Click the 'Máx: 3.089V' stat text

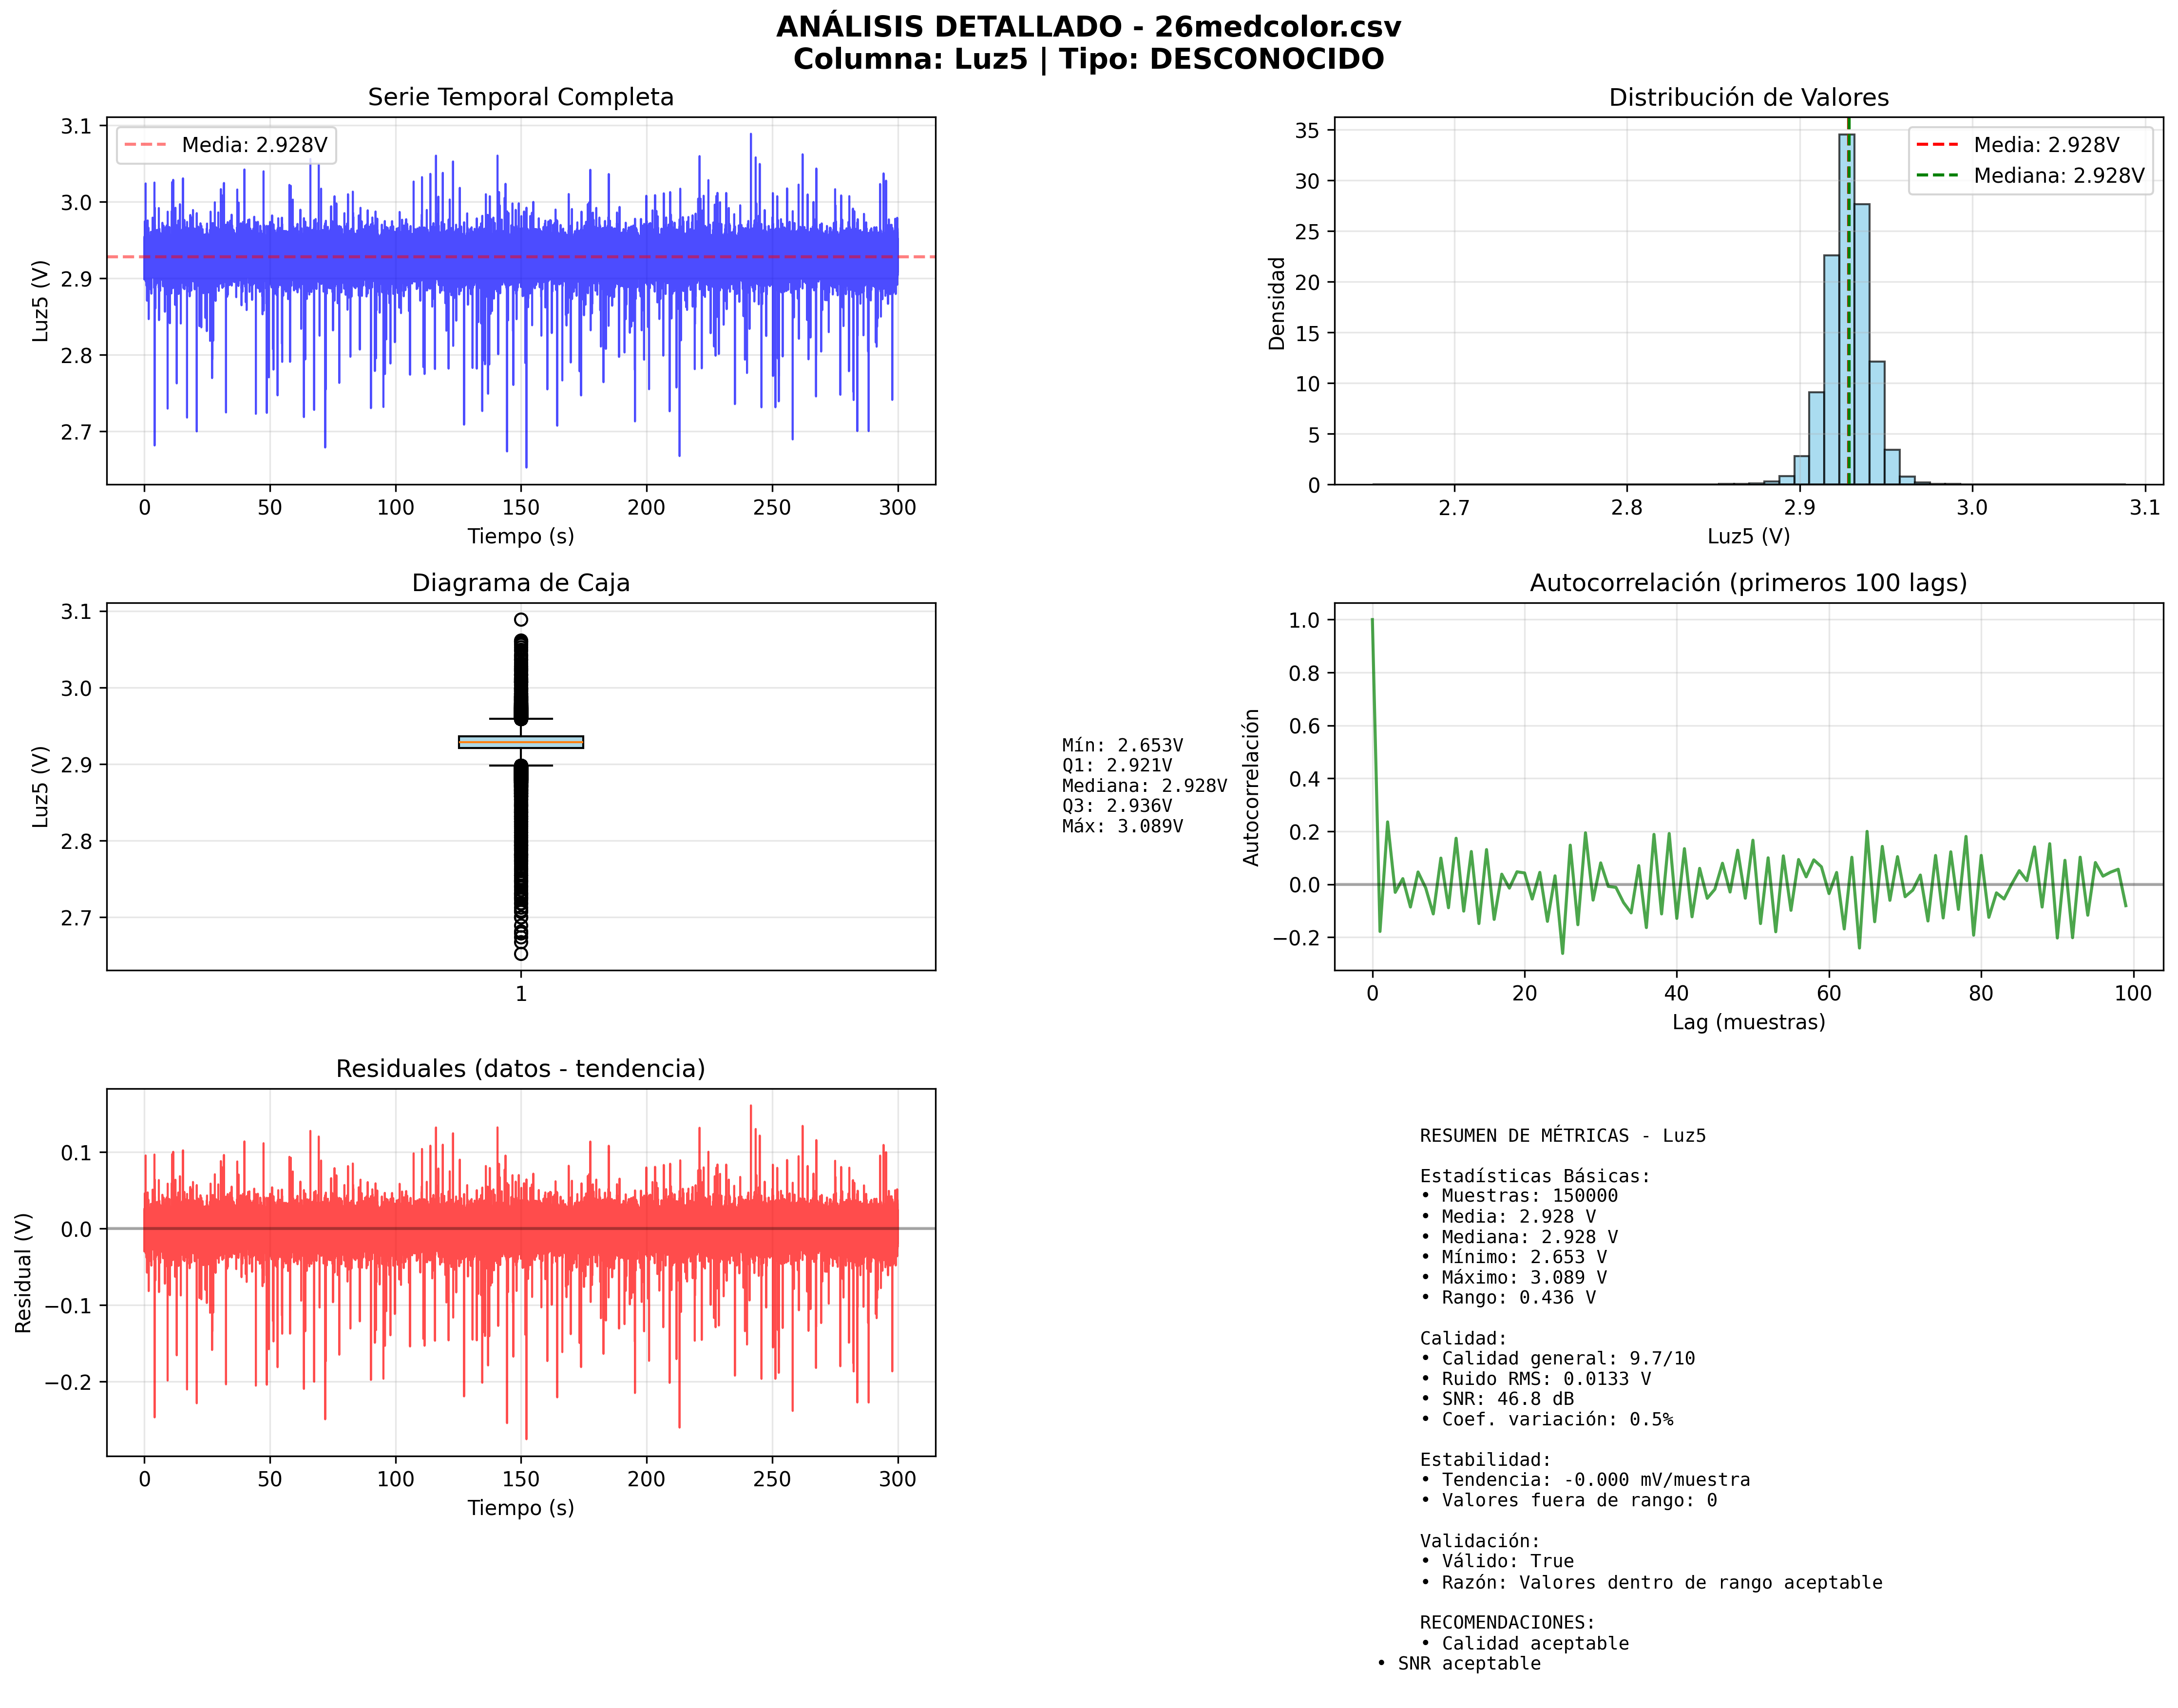click(x=1122, y=827)
